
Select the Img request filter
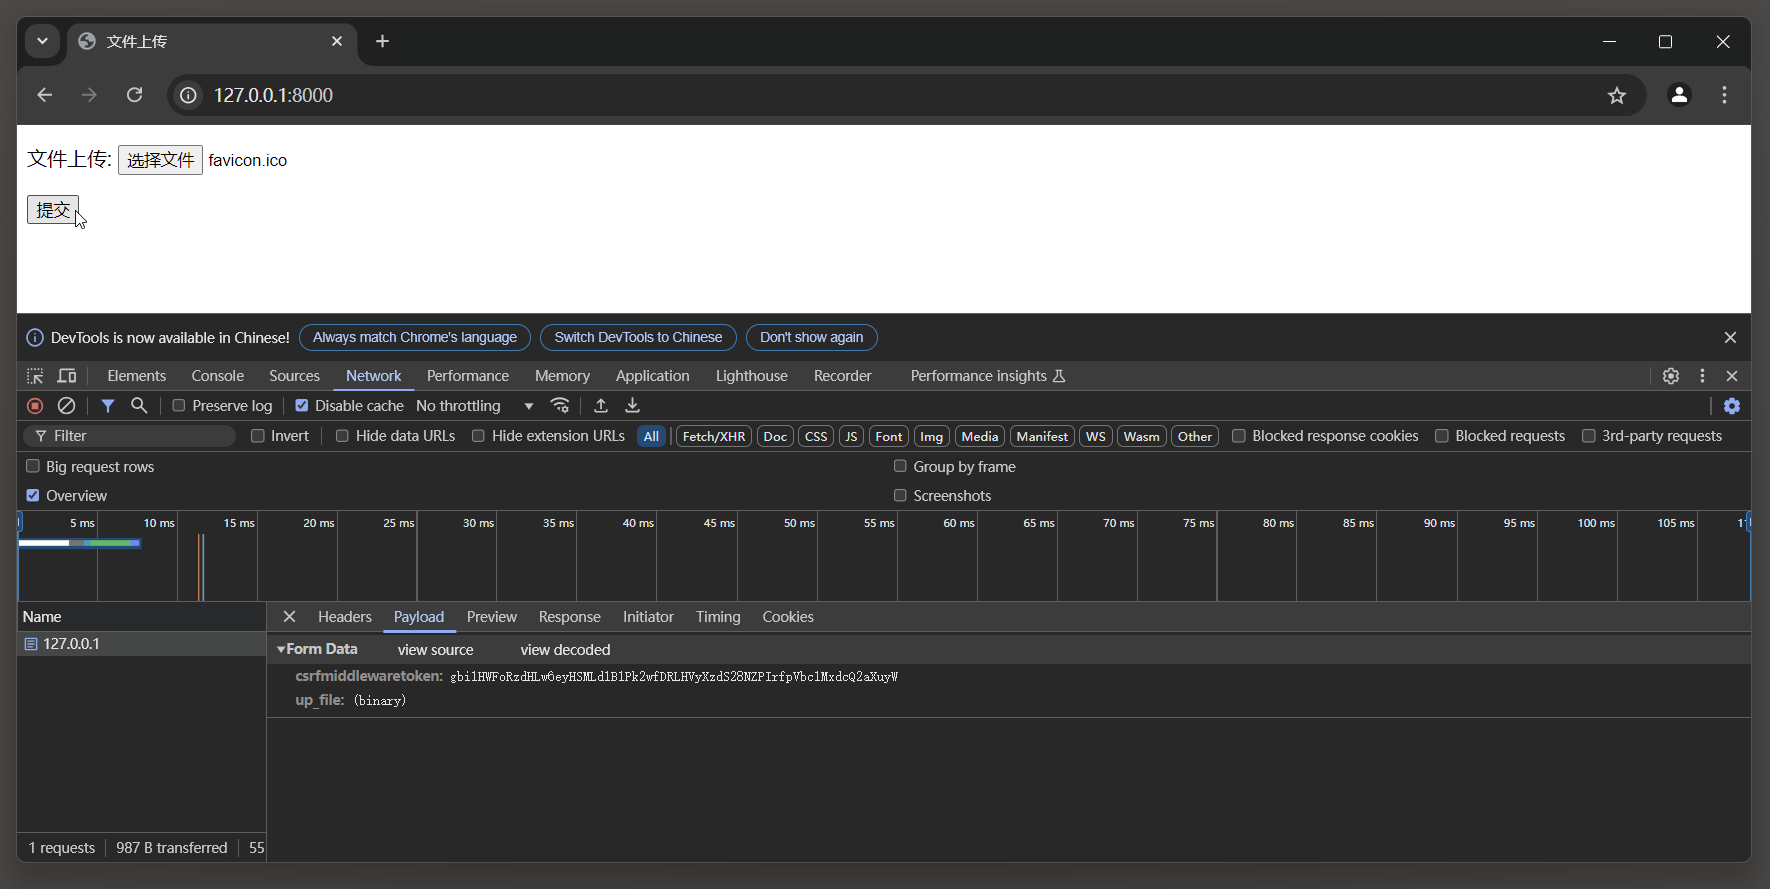coord(931,437)
